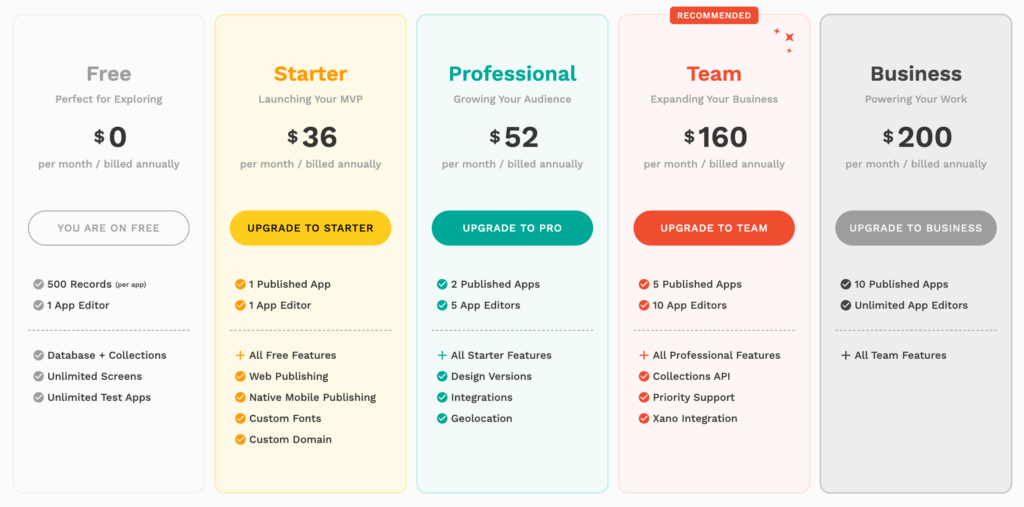Select the Upgrade to Team button
The image size is (1024, 507).
point(714,228)
